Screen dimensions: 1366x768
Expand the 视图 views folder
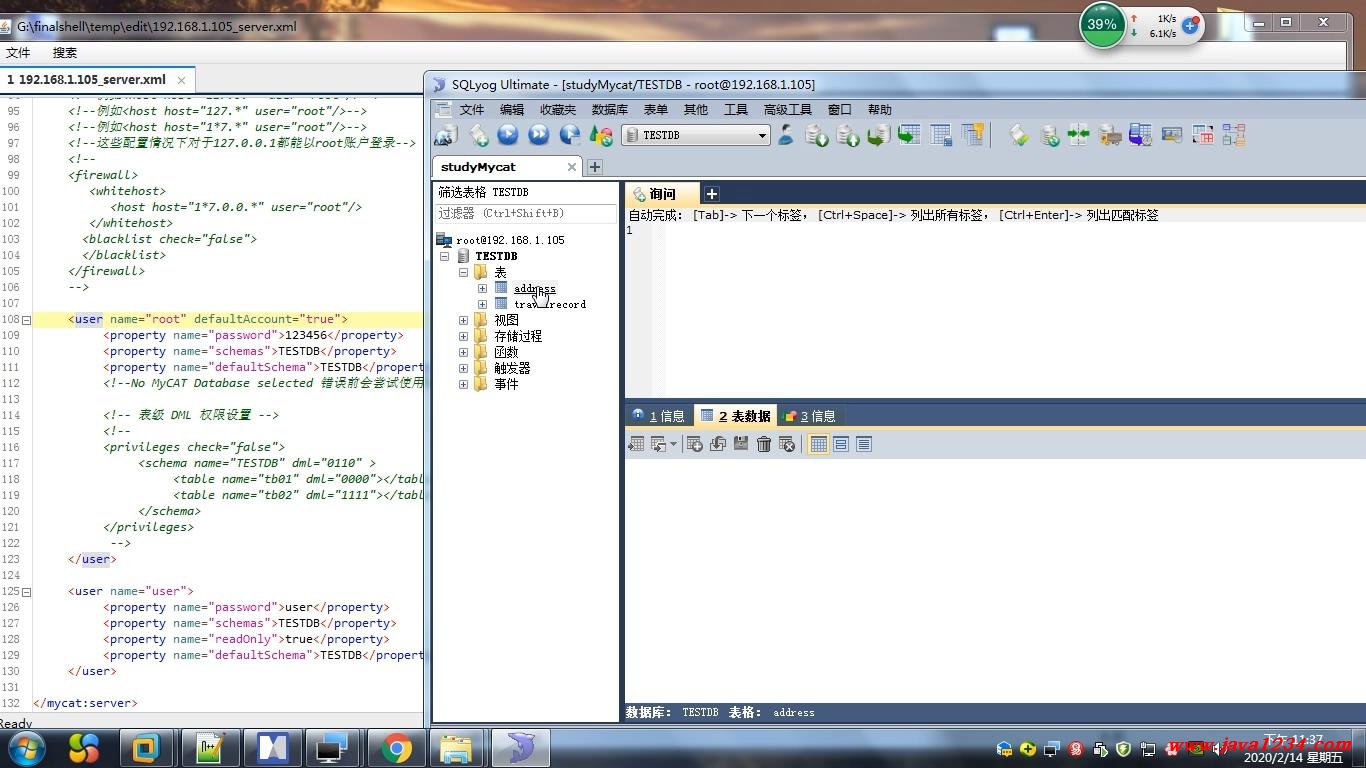tap(464, 320)
